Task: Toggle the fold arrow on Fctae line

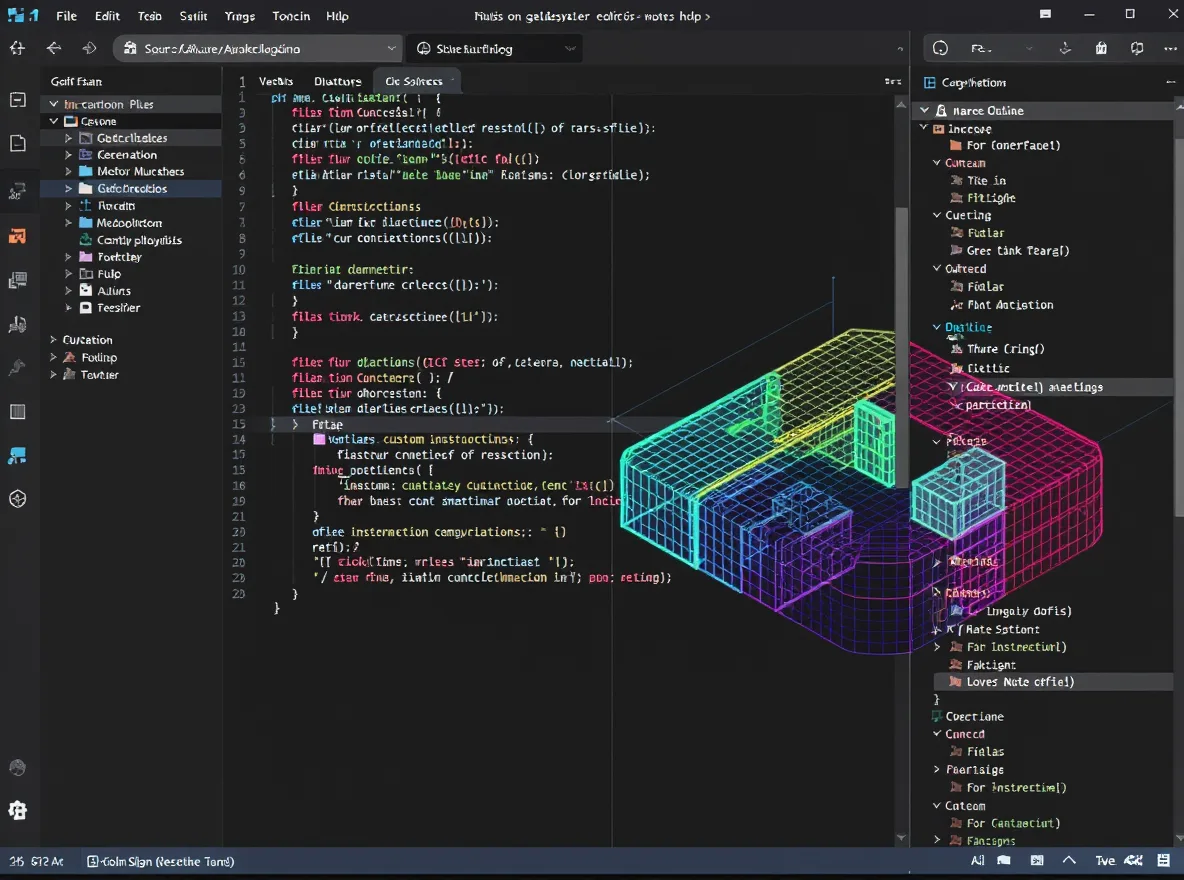Action: tap(295, 425)
